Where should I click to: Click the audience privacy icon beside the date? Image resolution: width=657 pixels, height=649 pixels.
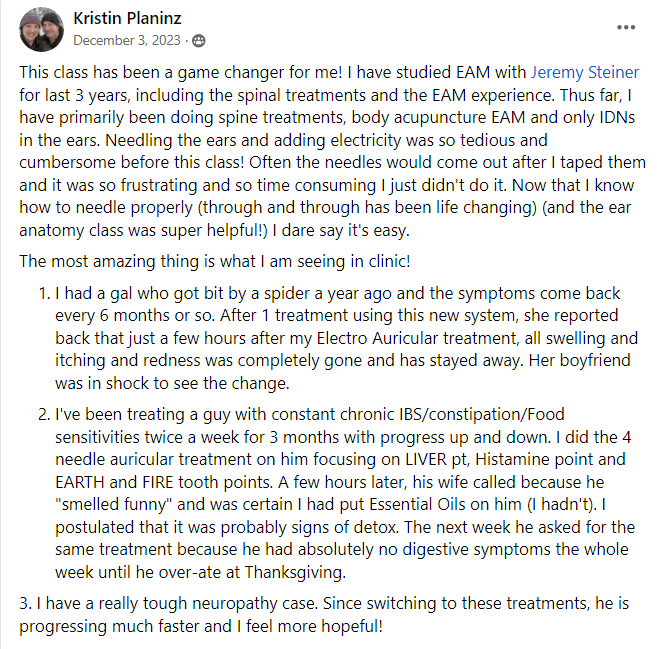click(x=198, y=41)
